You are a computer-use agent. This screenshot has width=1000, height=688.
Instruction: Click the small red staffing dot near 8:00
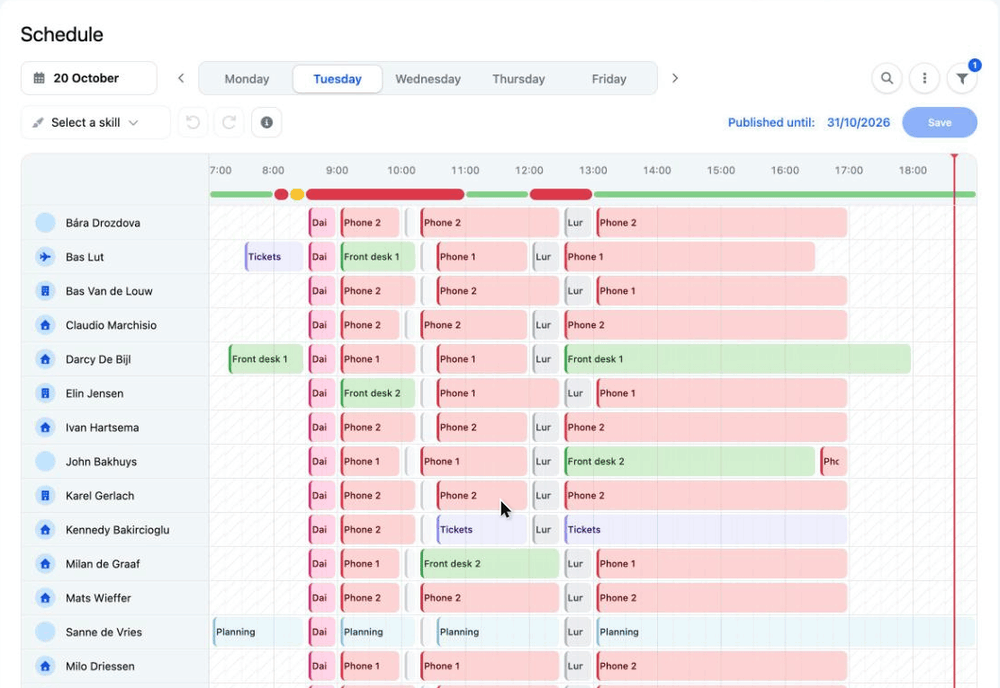(281, 194)
